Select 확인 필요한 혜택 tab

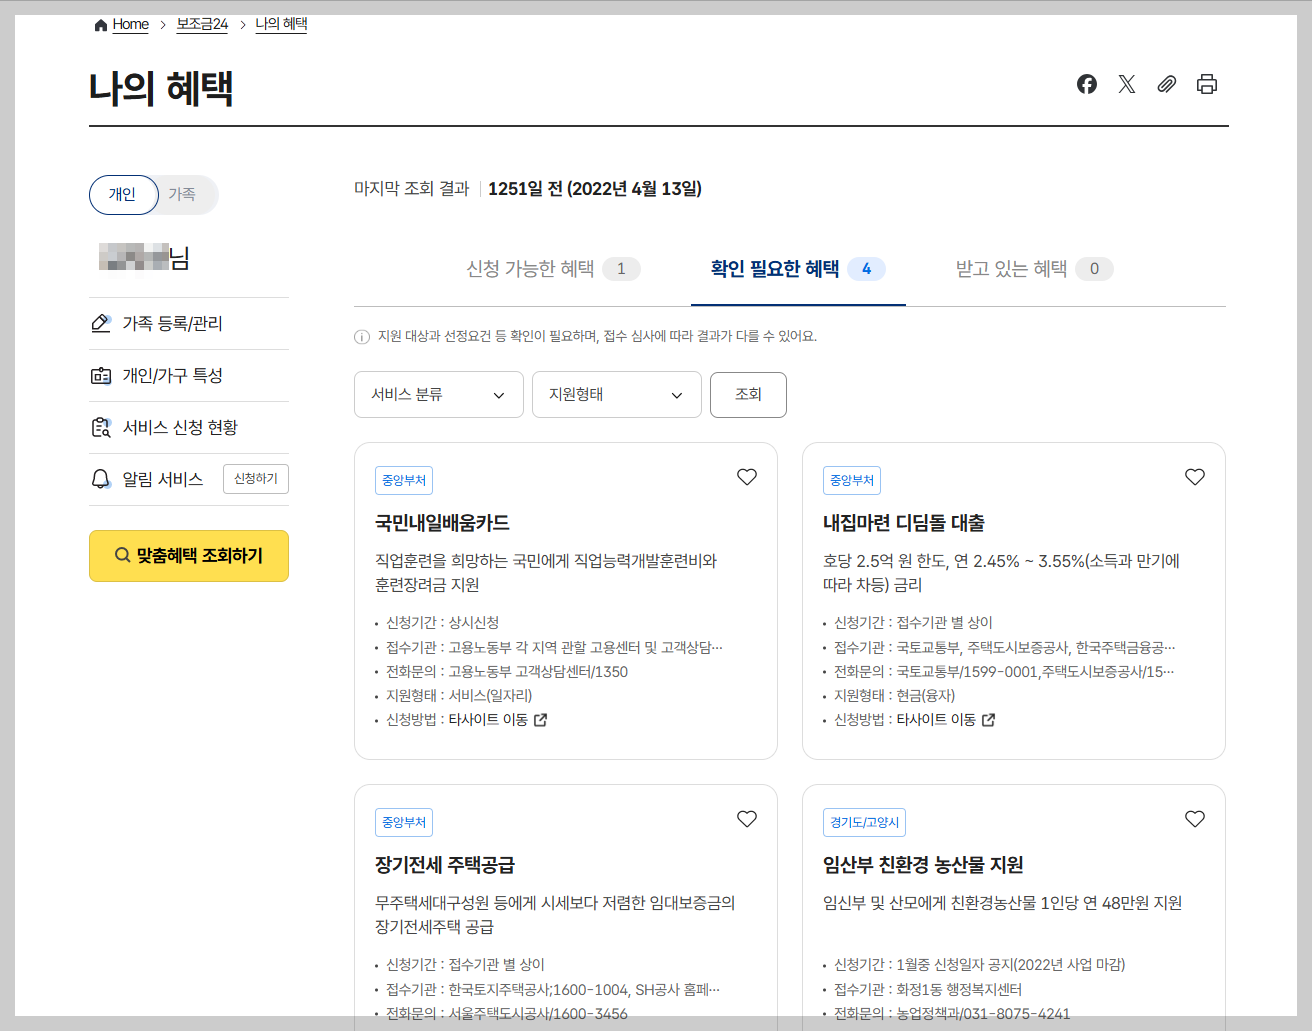(x=798, y=269)
